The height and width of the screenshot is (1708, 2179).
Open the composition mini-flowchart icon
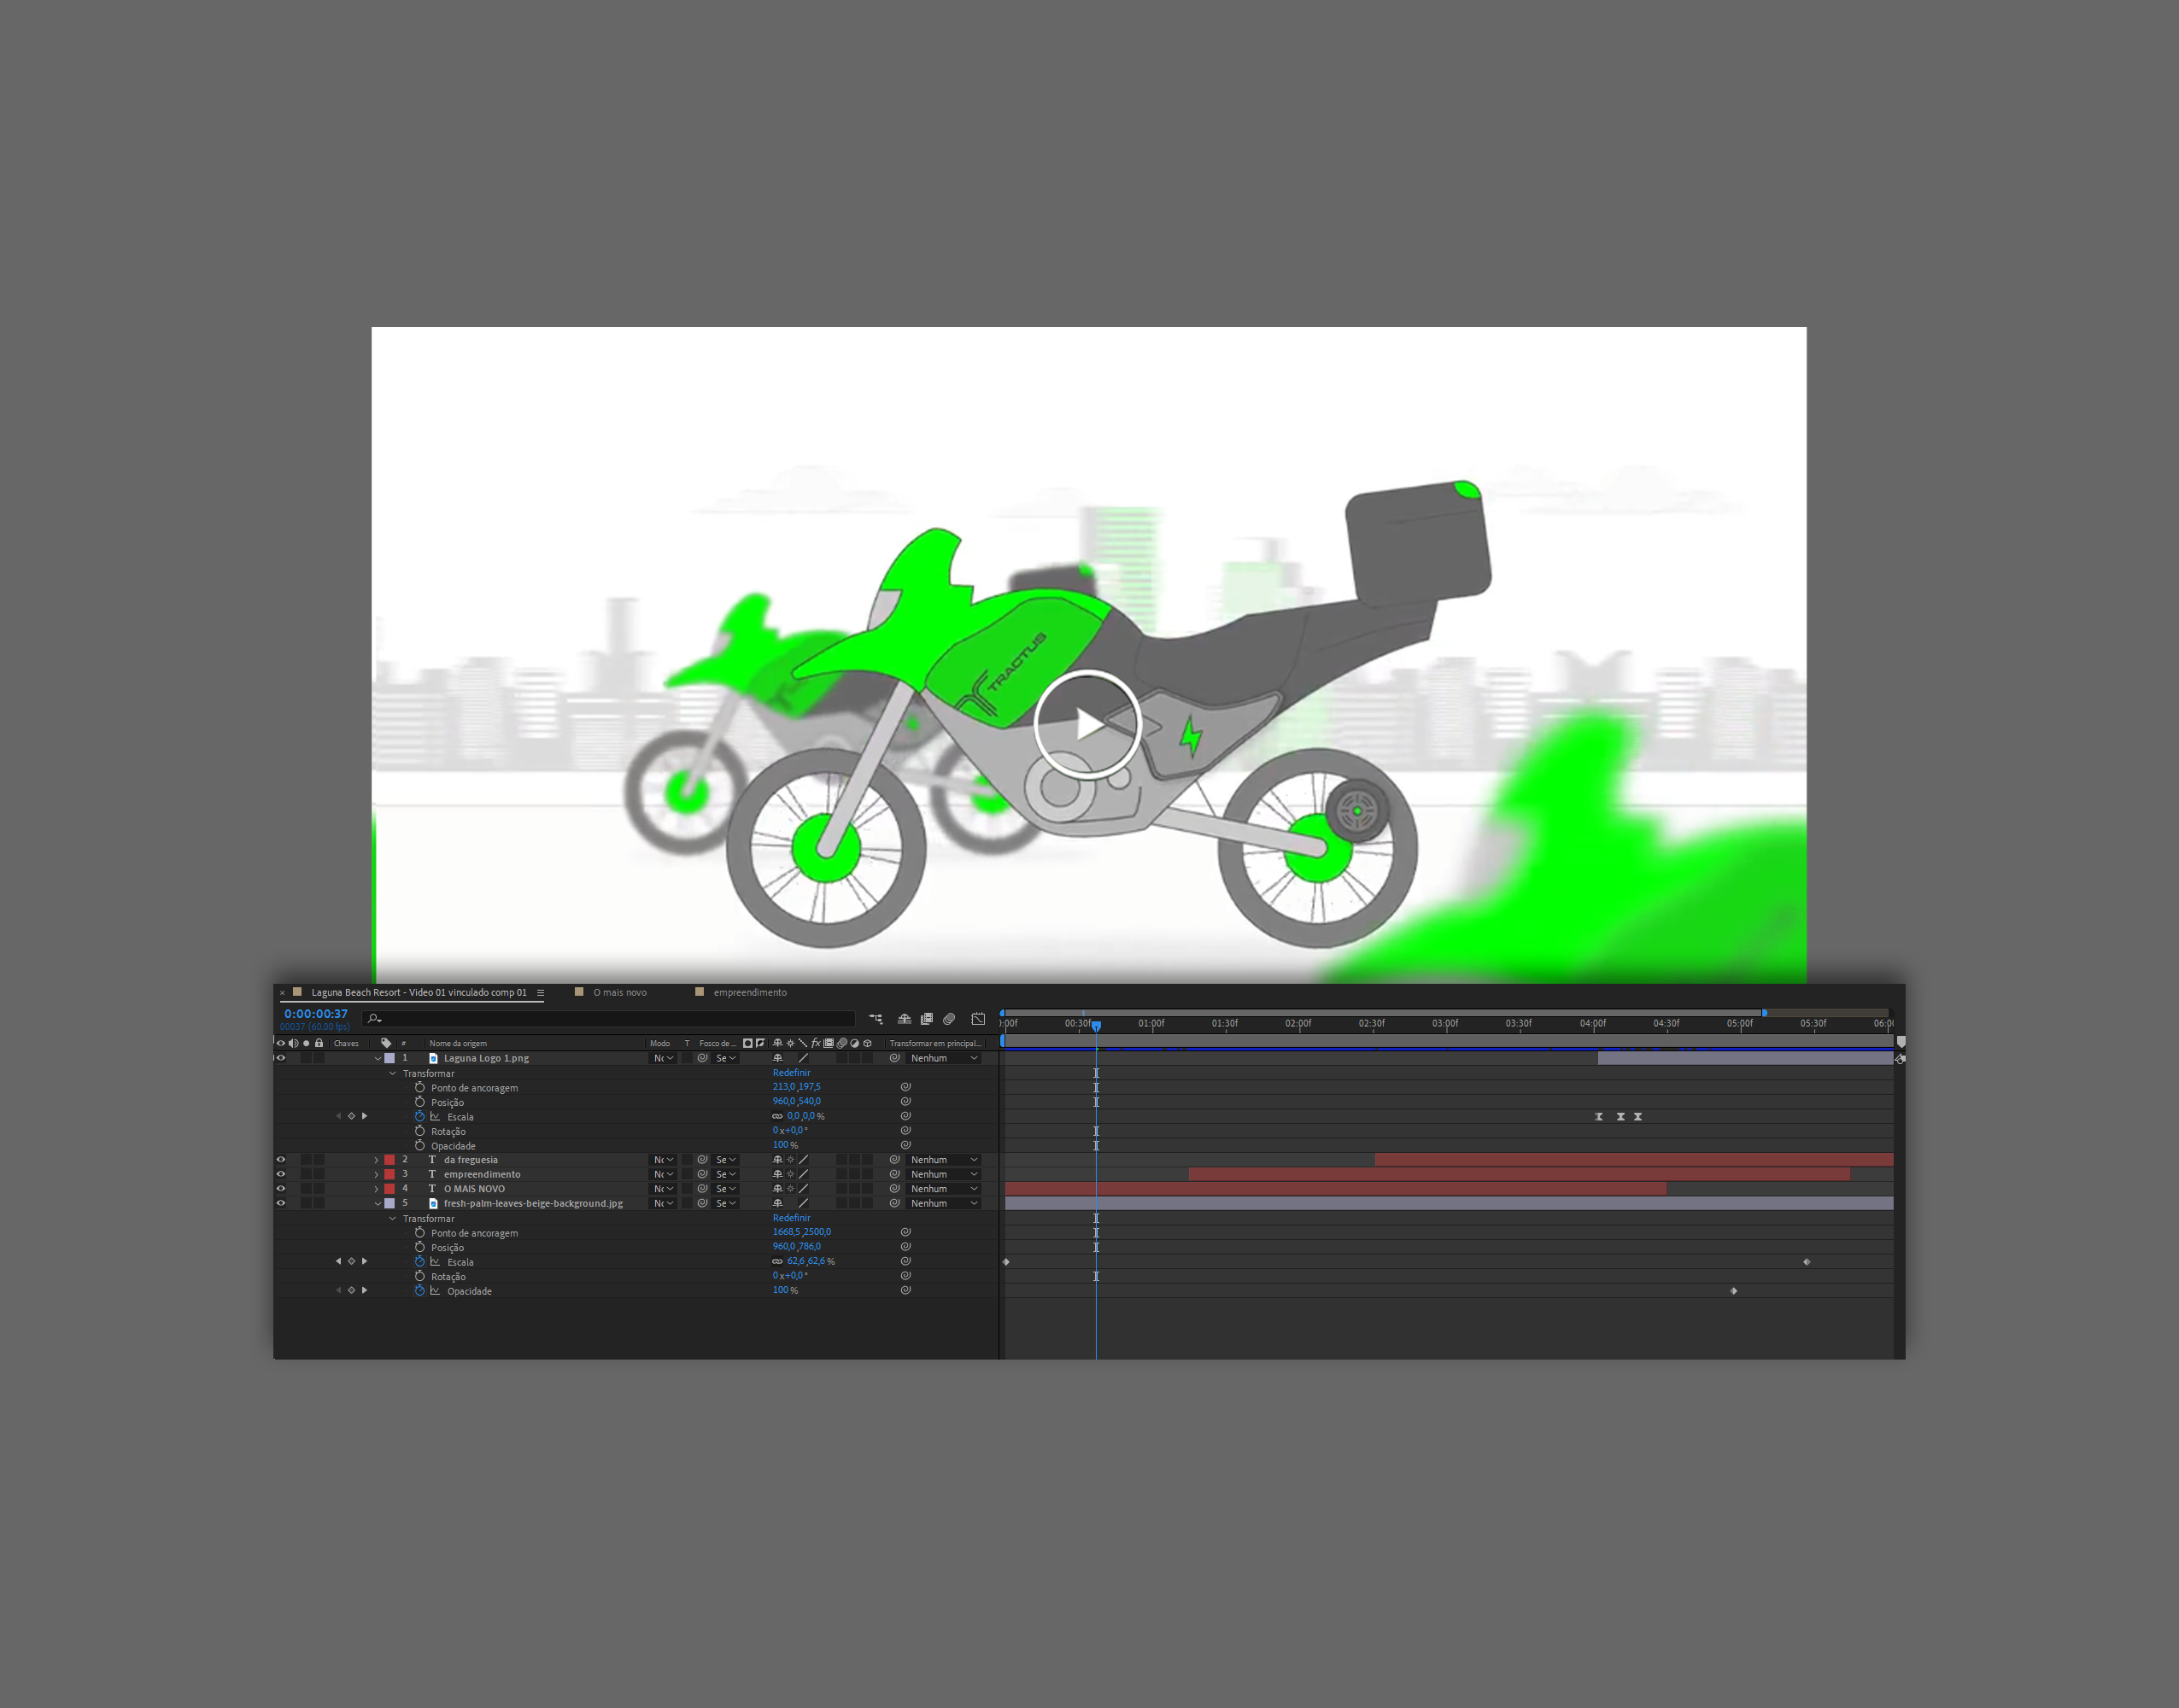[876, 1019]
